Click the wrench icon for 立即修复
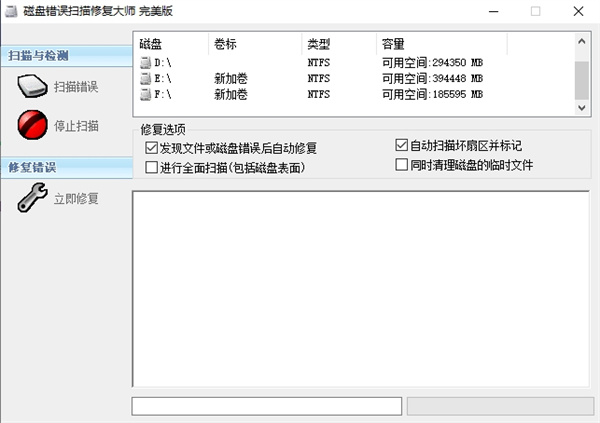This screenshot has width=600, height=423. [32, 198]
